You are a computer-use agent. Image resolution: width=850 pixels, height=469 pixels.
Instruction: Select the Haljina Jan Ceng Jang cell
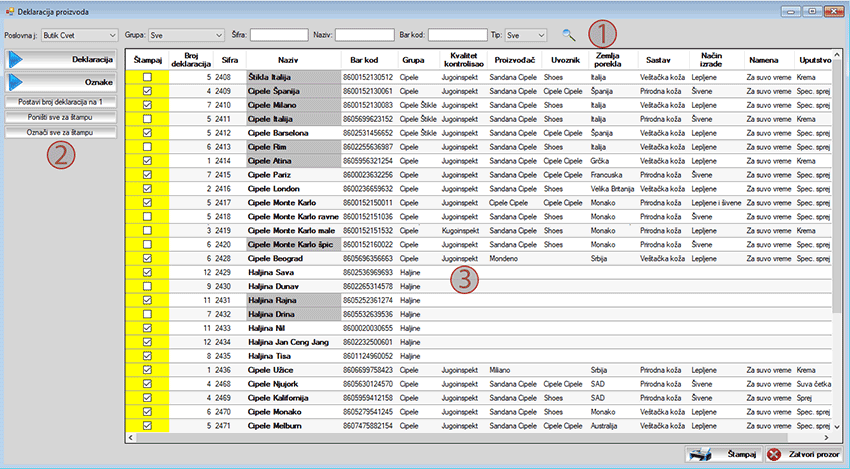tap(293, 342)
